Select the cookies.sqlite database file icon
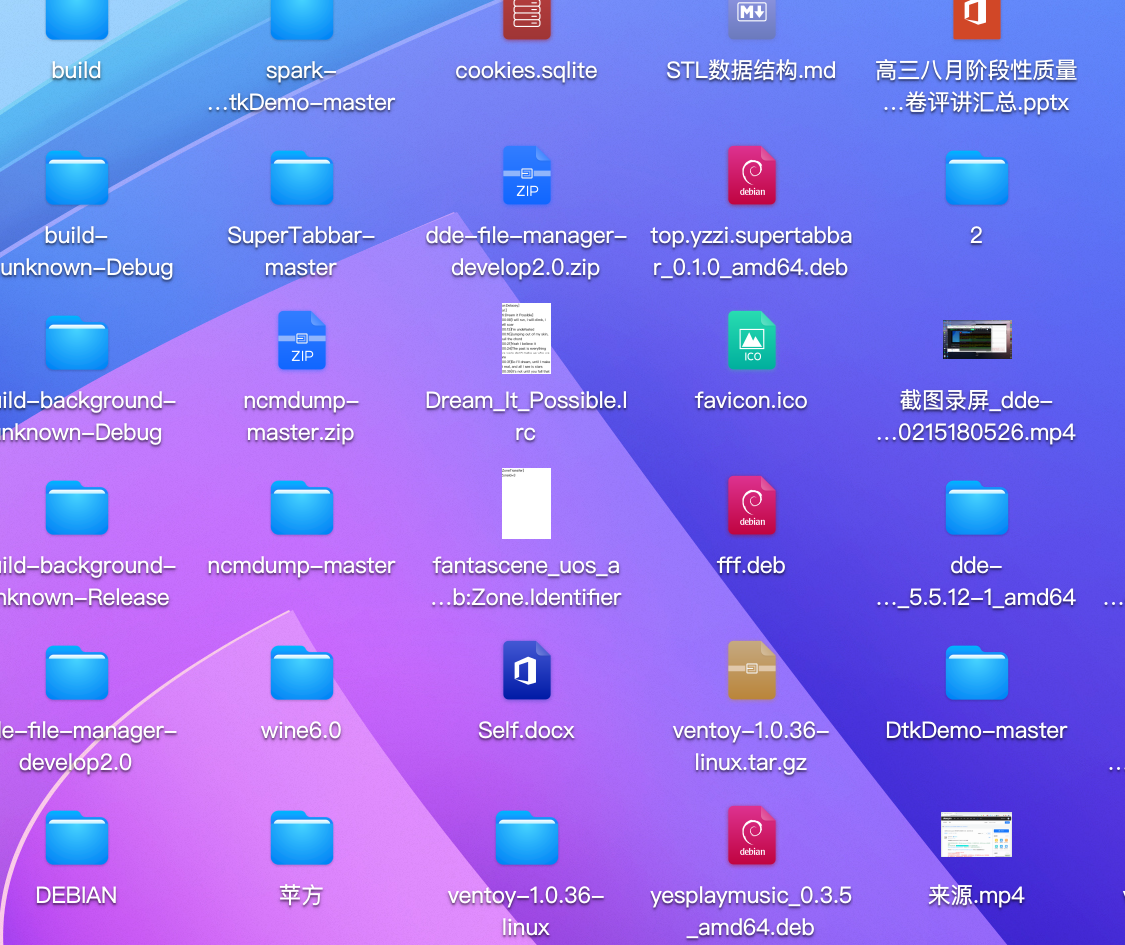Screen dimensions: 1125x945 click(x=526, y=20)
